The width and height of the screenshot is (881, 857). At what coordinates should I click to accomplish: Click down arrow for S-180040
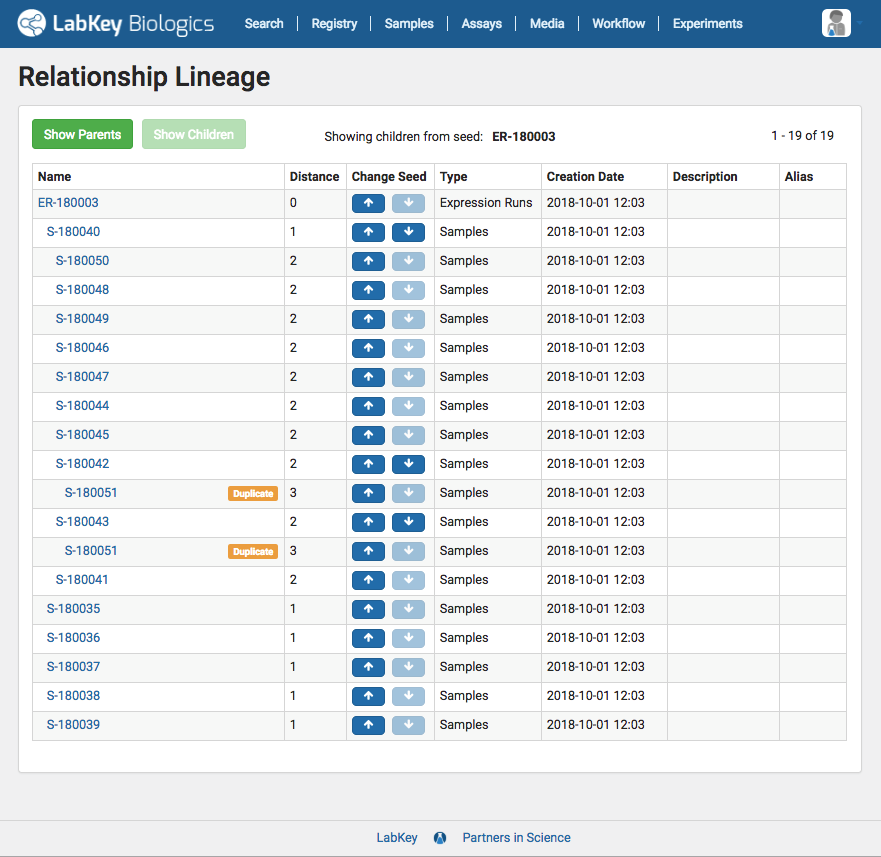(408, 232)
